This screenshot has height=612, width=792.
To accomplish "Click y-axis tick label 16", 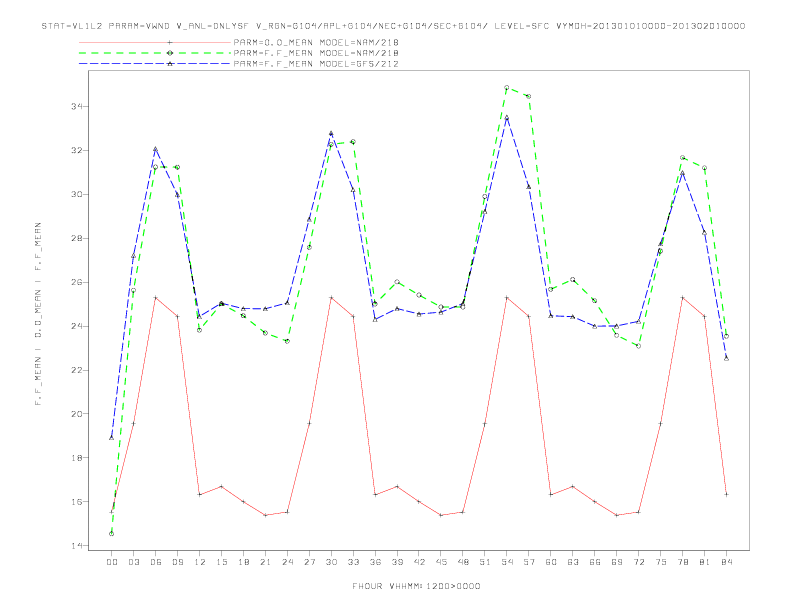I will pyautogui.click(x=76, y=502).
